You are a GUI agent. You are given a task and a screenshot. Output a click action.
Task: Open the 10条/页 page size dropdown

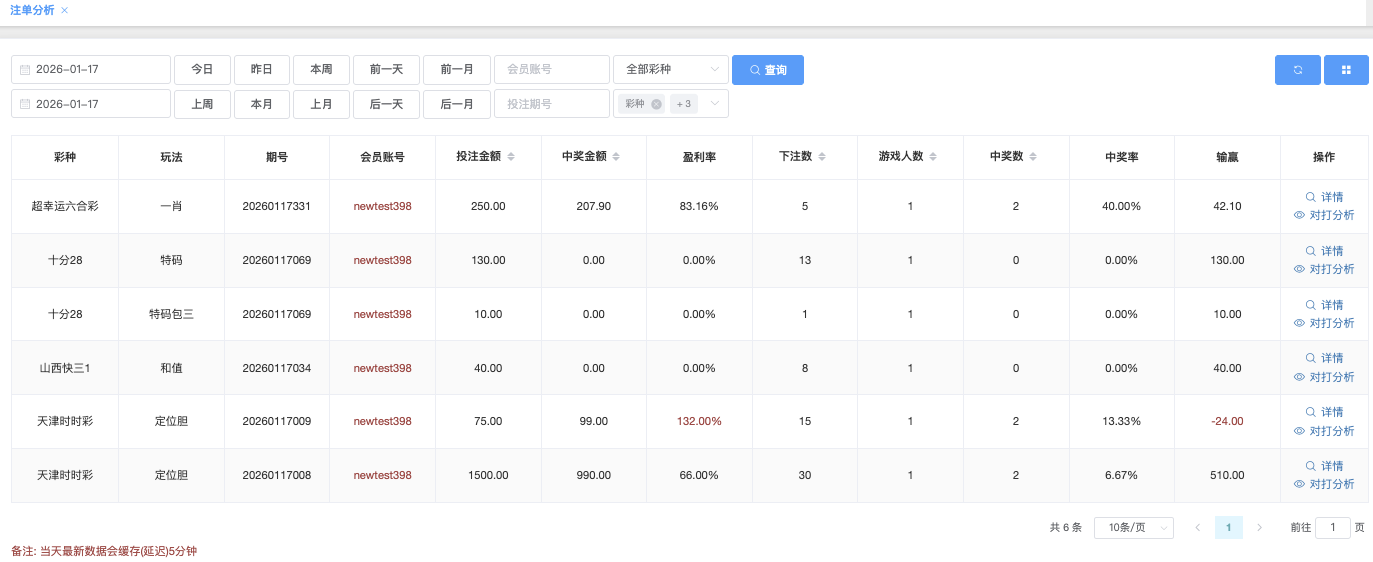(1133, 527)
